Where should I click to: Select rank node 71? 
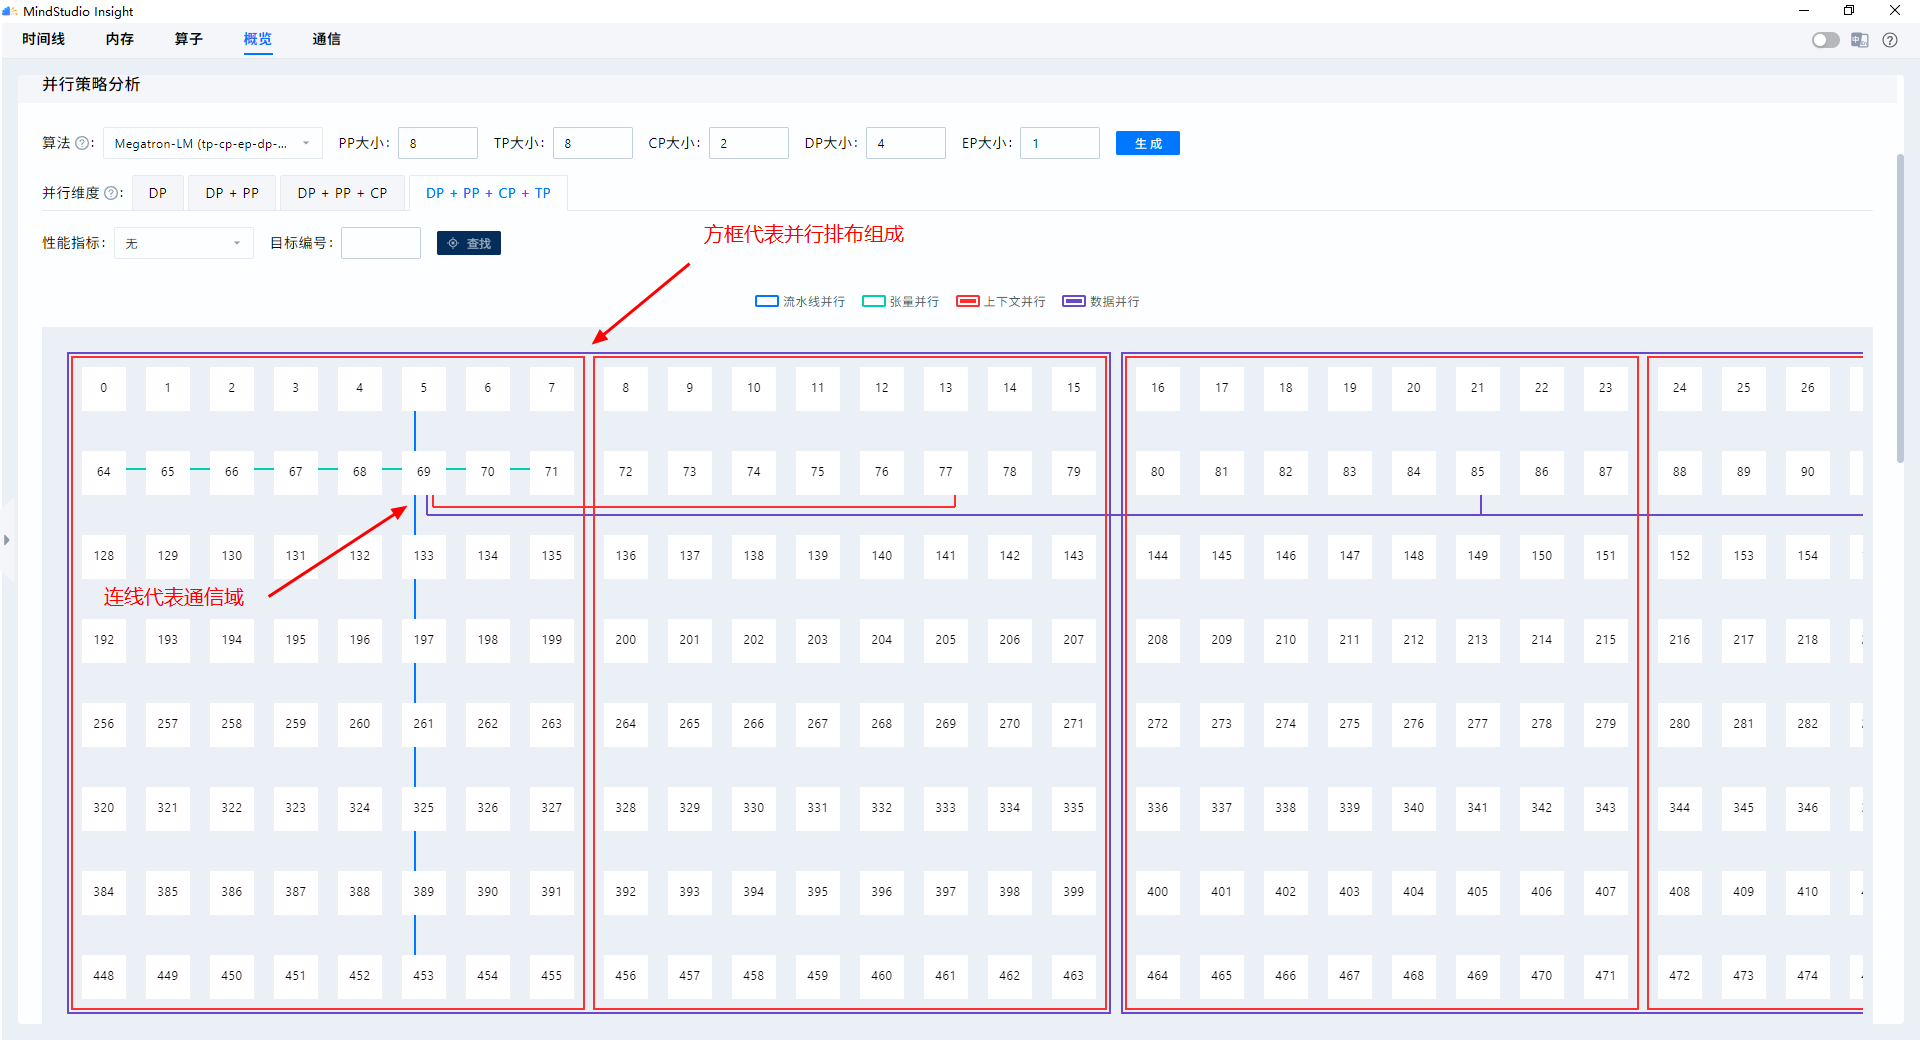tap(552, 472)
